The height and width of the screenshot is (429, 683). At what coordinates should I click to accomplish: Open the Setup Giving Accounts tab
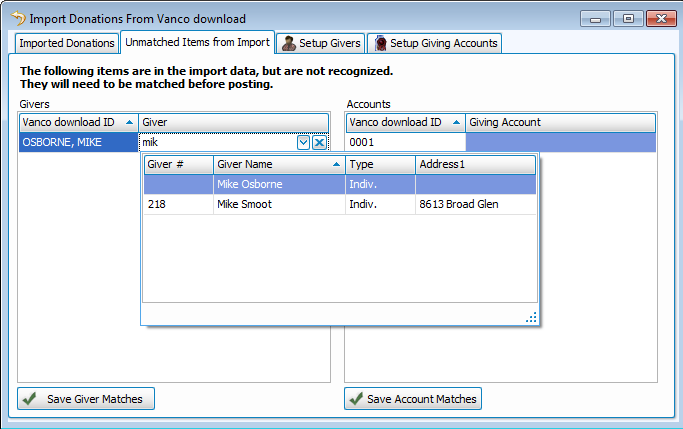(x=434, y=43)
